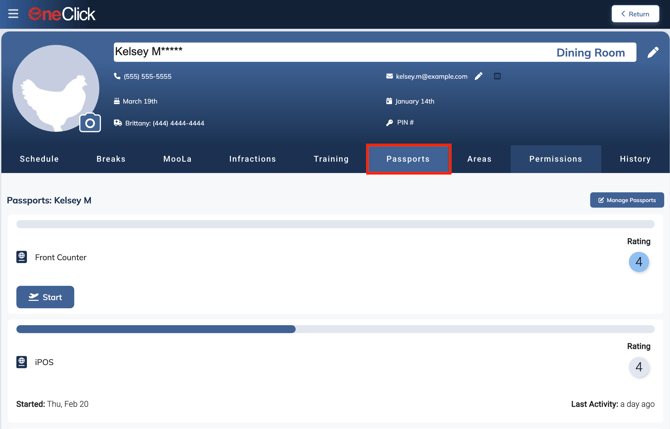Viewport: 670px width, 429px height.
Task: Click the iPOS progress bar
Action: click(x=335, y=329)
